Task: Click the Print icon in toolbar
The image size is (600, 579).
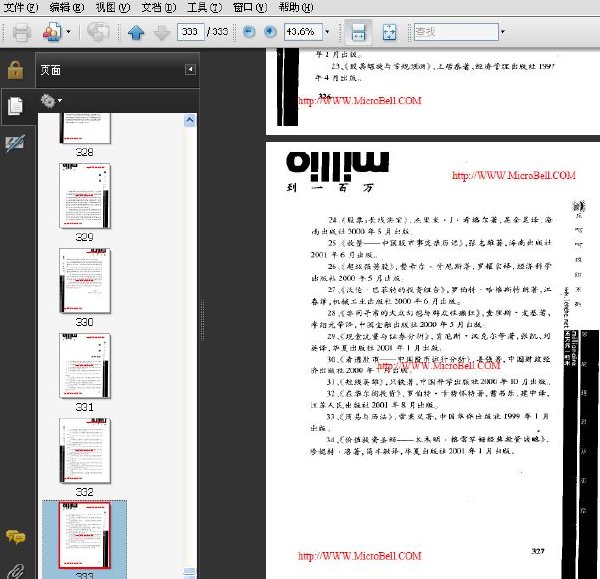Action: [x=21, y=32]
